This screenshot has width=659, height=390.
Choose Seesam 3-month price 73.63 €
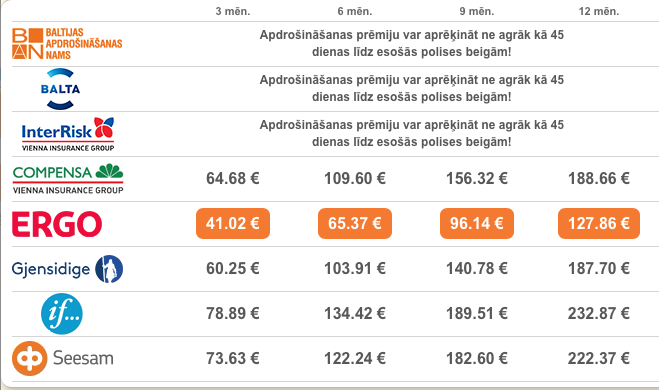(x=233, y=358)
